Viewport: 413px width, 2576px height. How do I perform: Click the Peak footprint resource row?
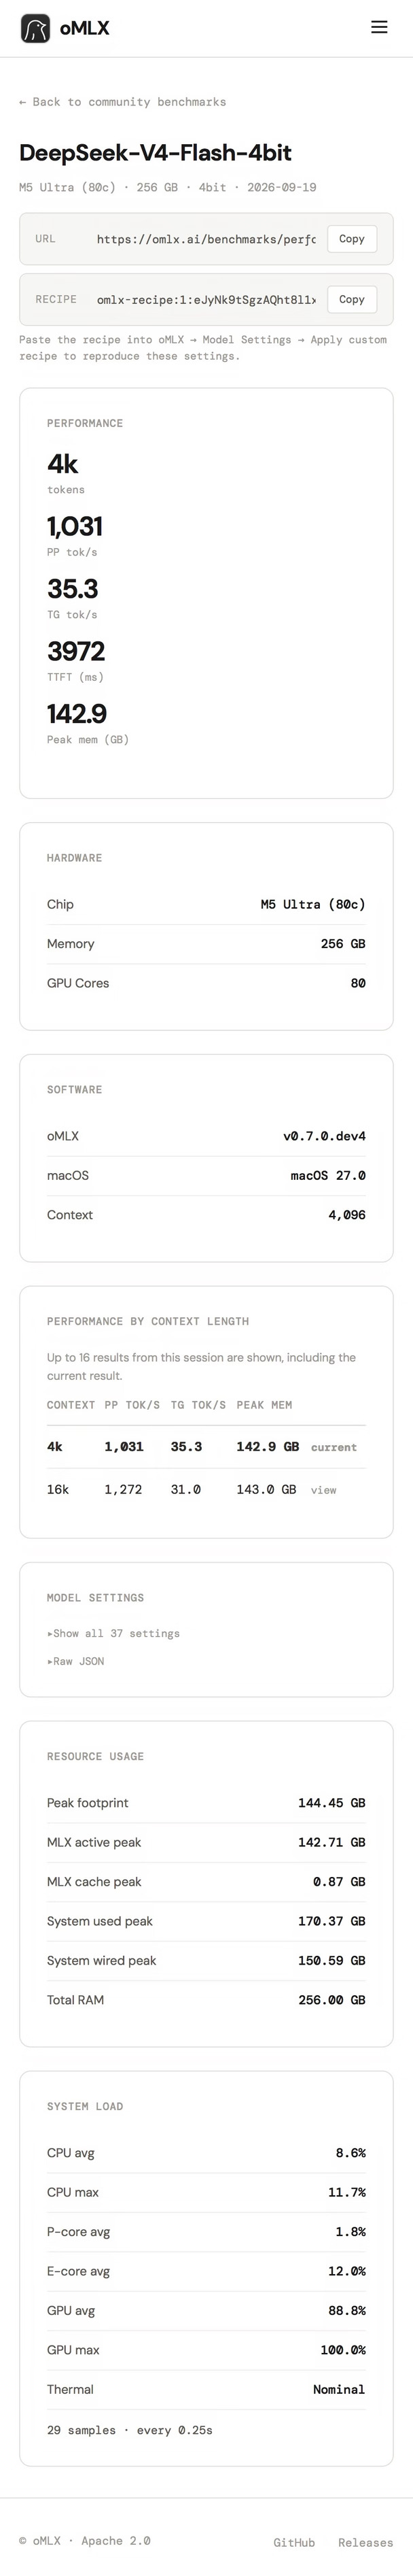coord(206,1803)
